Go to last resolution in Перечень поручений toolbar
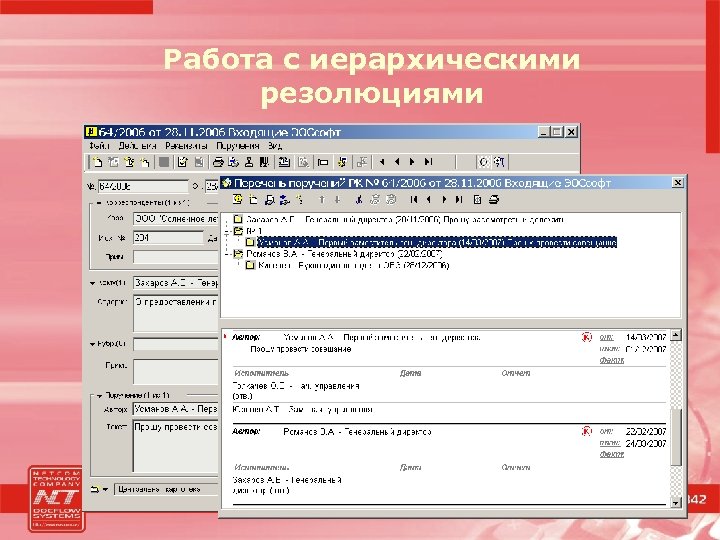This screenshot has width=720, height=540. 459,199
